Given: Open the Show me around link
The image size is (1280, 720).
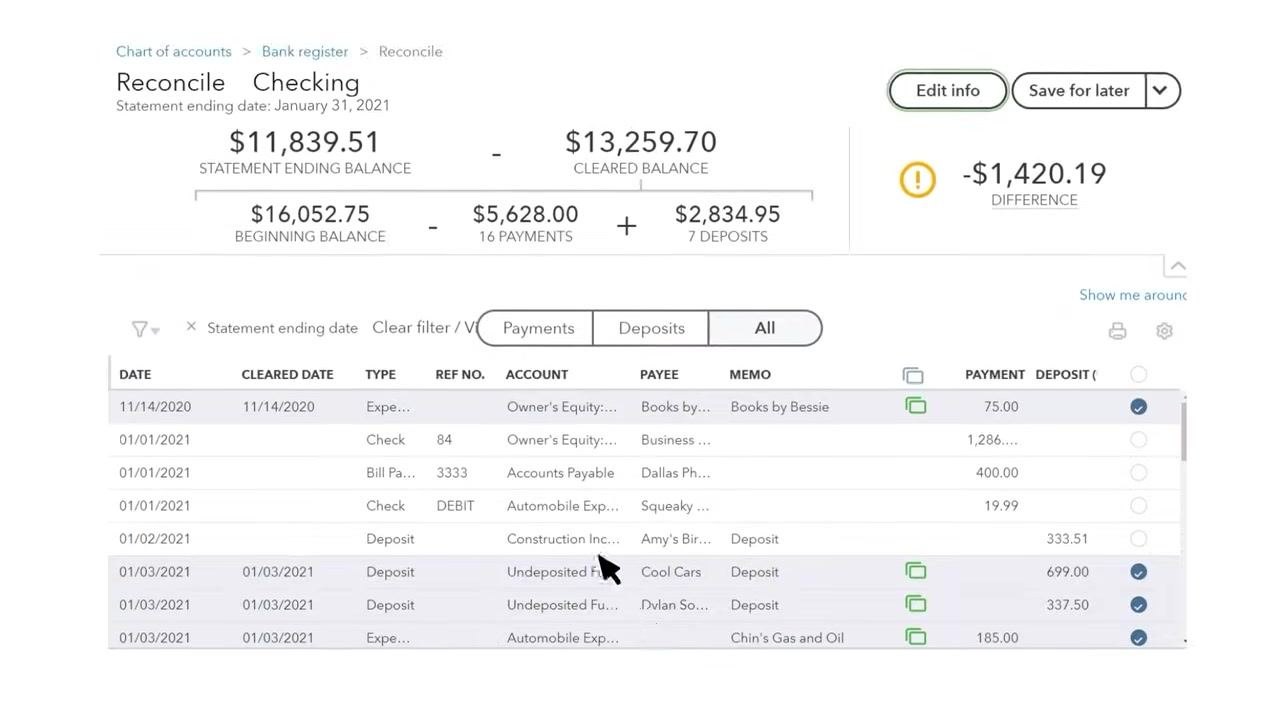Looking at the screenshot, I should [x=1133, y=295].
